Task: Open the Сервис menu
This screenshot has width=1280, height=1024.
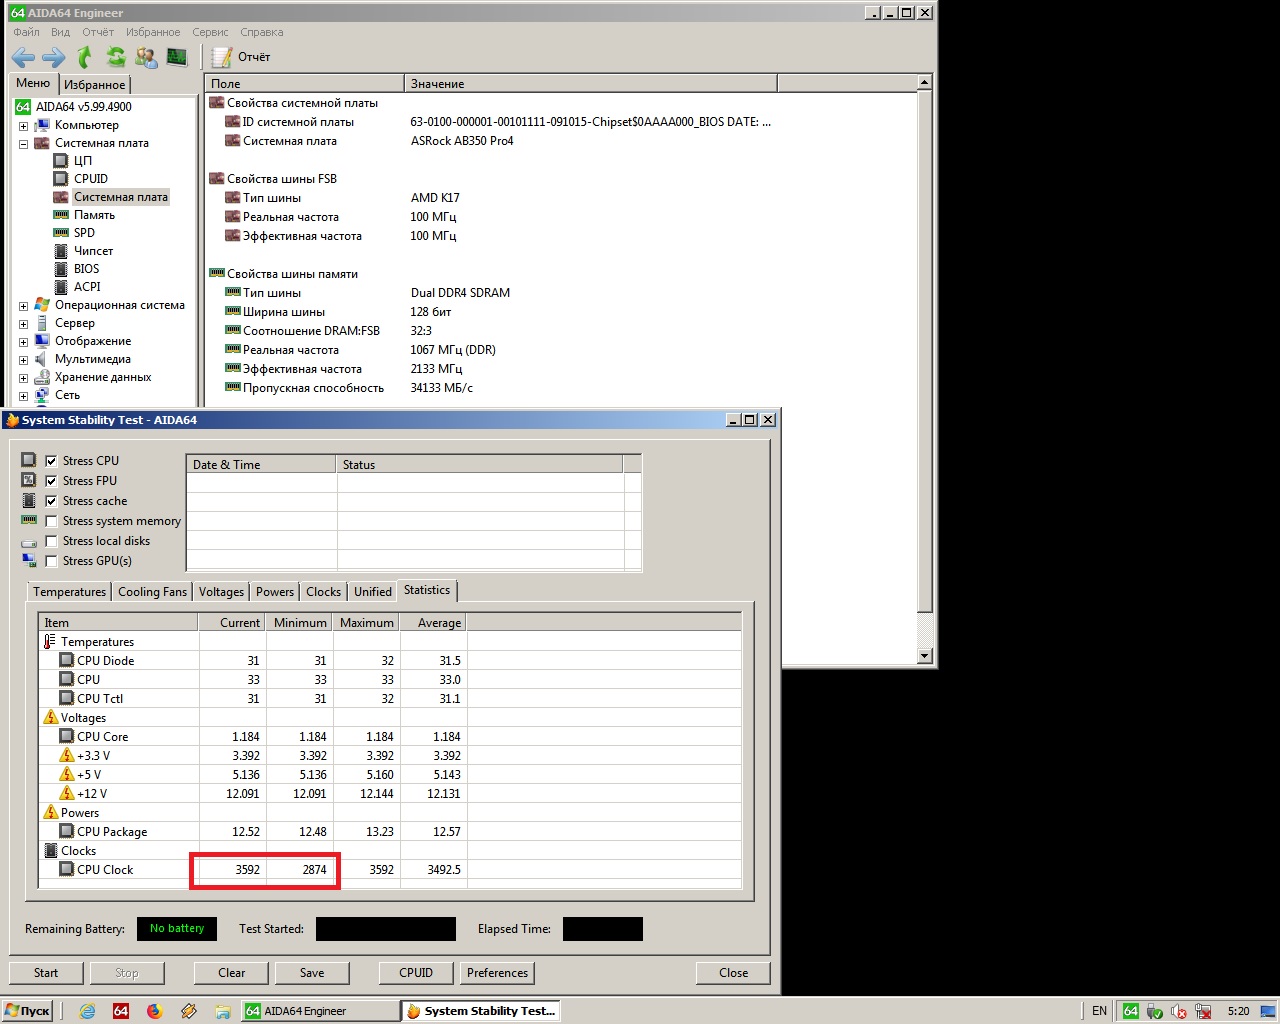Action: pos(210,32)
